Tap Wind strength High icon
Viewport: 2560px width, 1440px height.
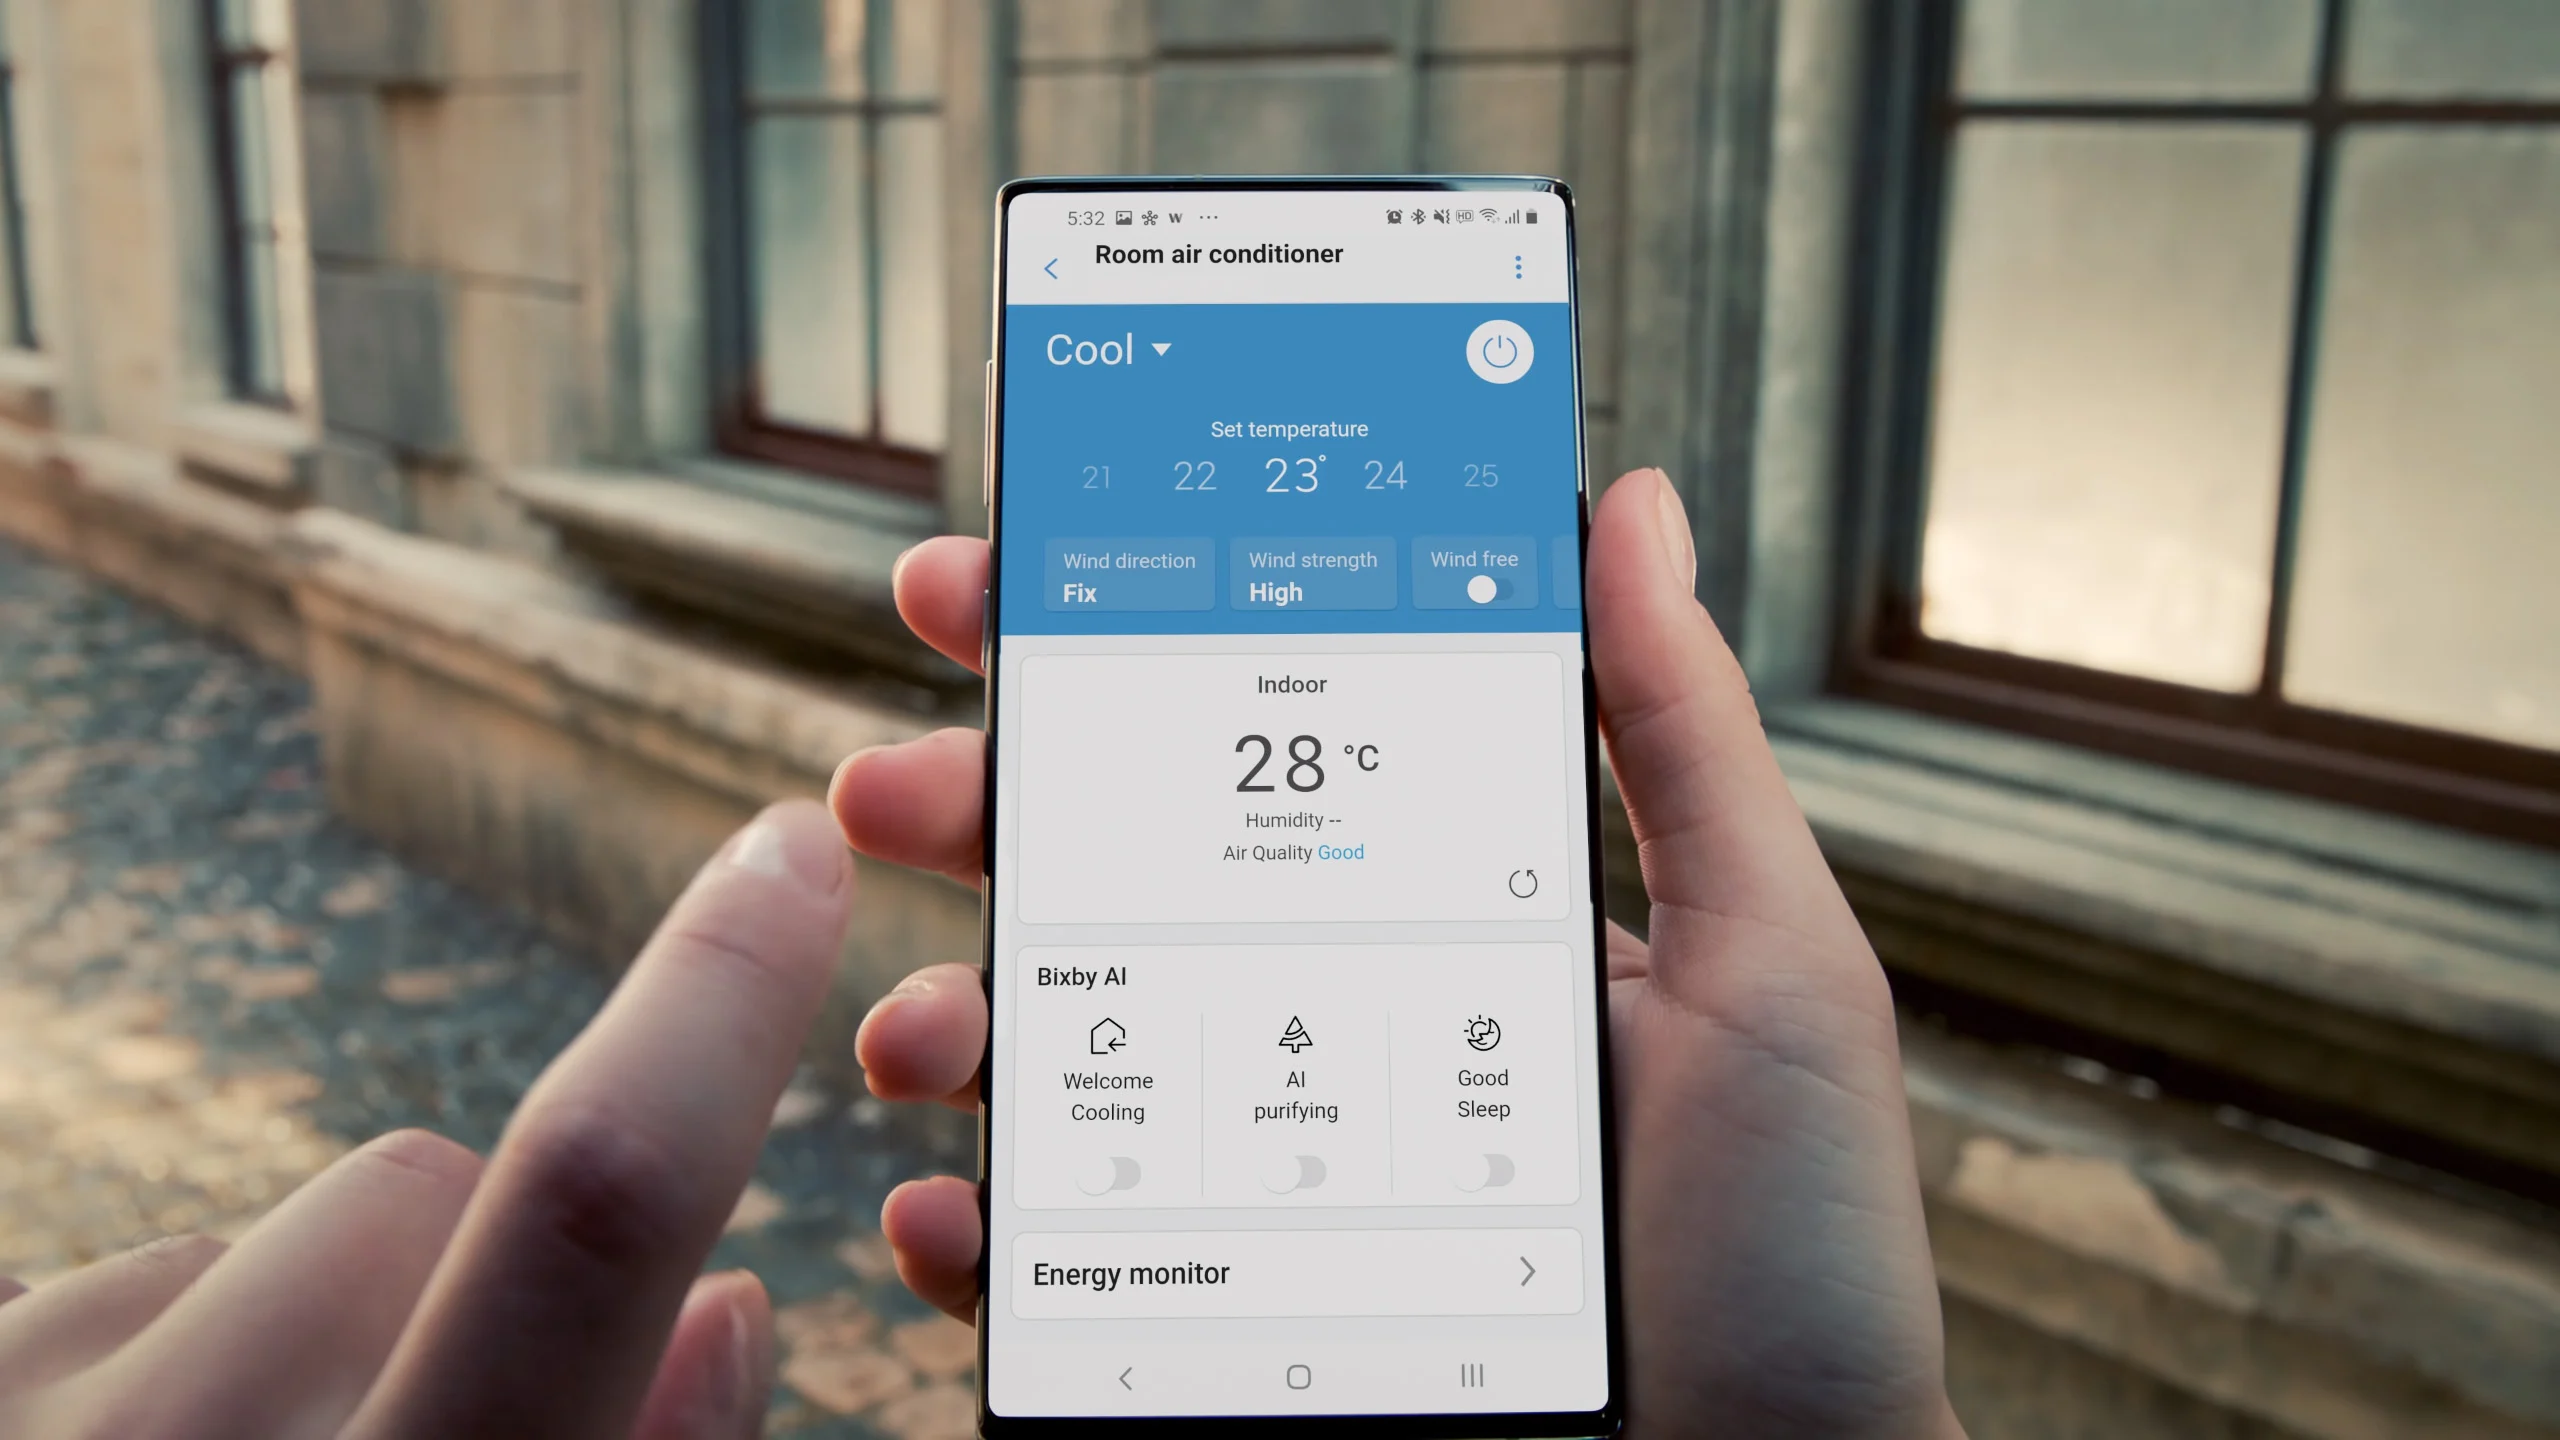(x=1313, y=577)
